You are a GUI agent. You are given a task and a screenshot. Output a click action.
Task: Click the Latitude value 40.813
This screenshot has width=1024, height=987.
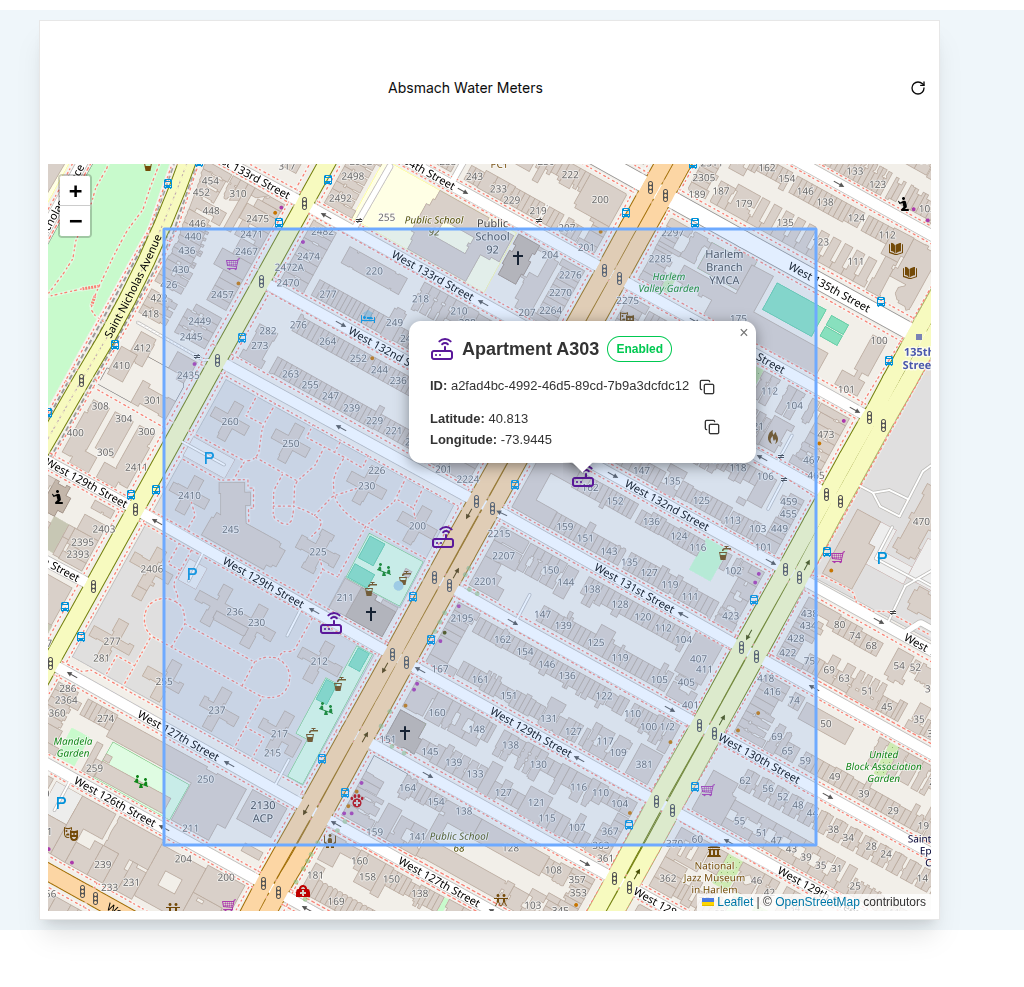point(508,418)
